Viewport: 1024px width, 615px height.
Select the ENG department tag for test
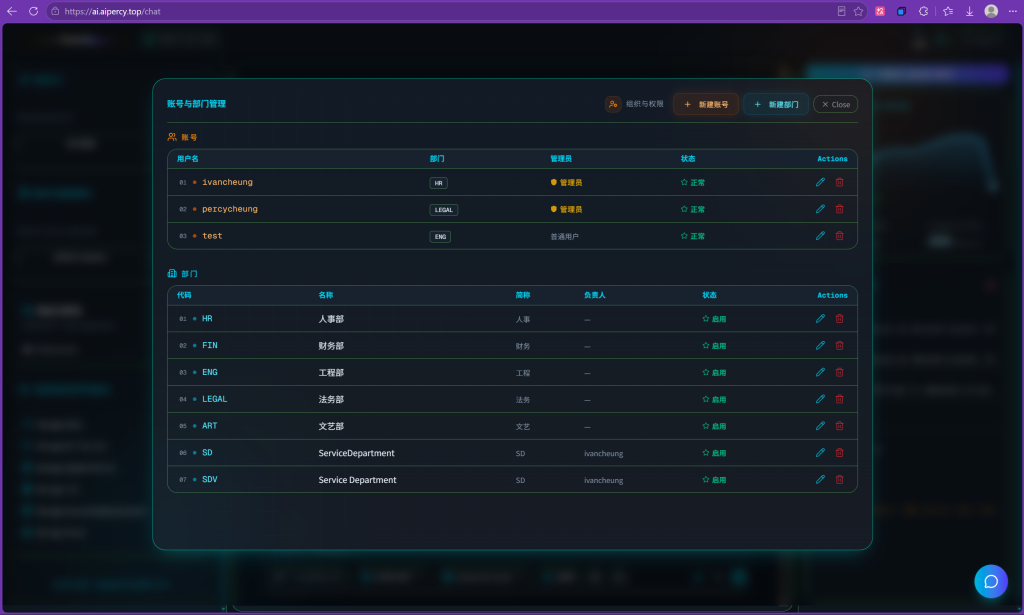click(x=440, y=236)
